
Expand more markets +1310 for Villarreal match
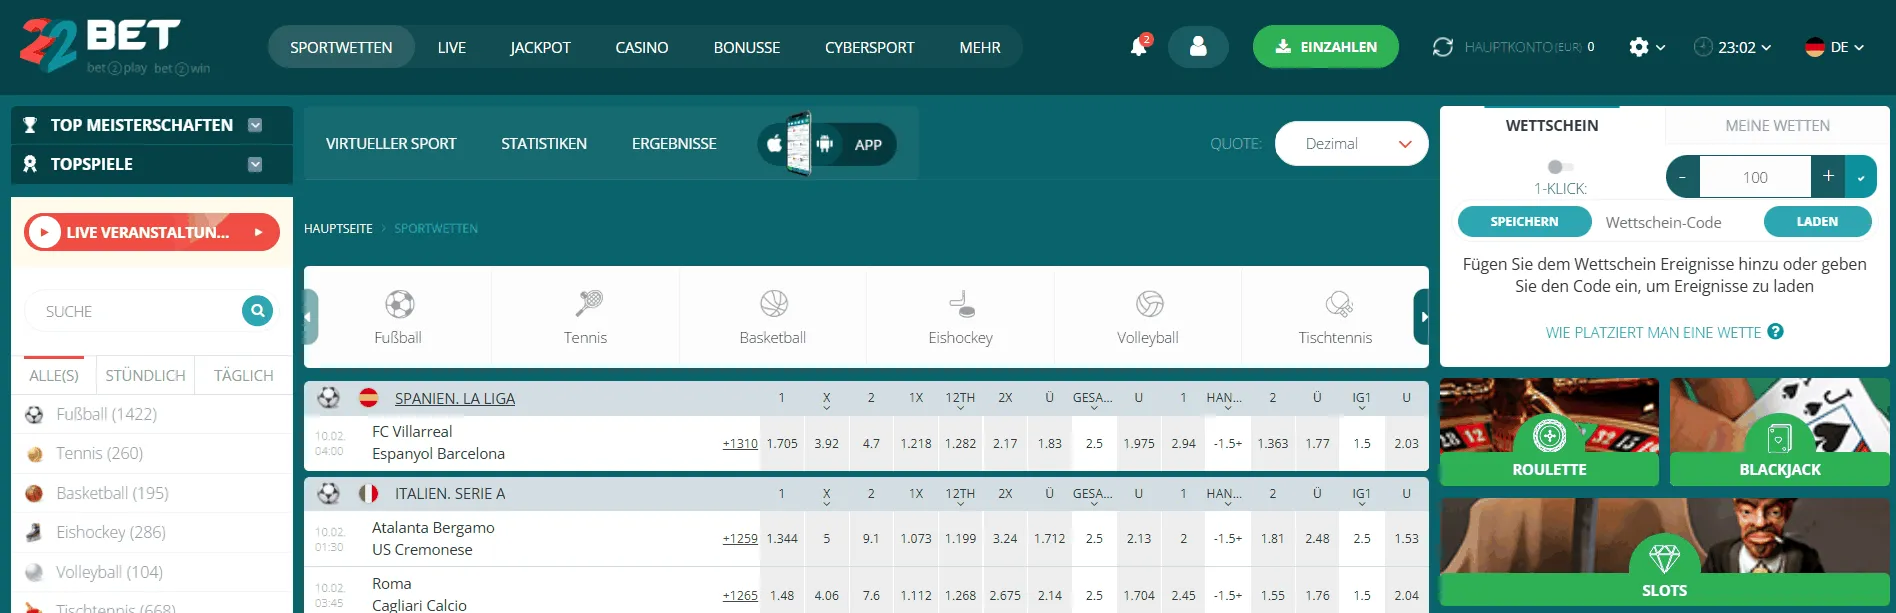pos(740,443)
